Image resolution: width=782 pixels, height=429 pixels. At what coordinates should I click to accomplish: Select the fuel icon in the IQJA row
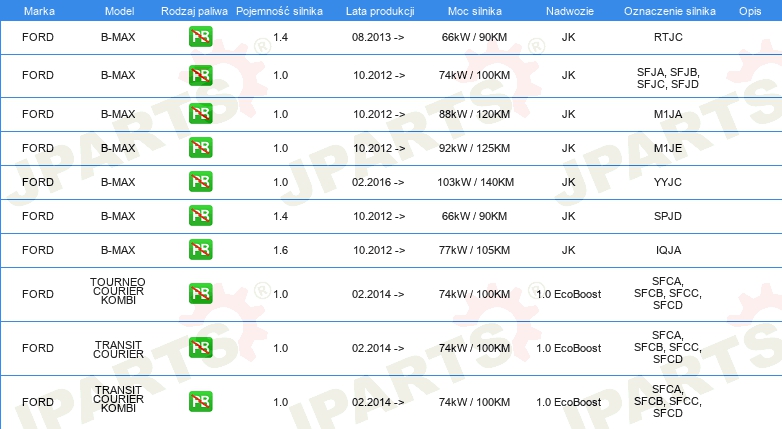[x=200, y=249]
